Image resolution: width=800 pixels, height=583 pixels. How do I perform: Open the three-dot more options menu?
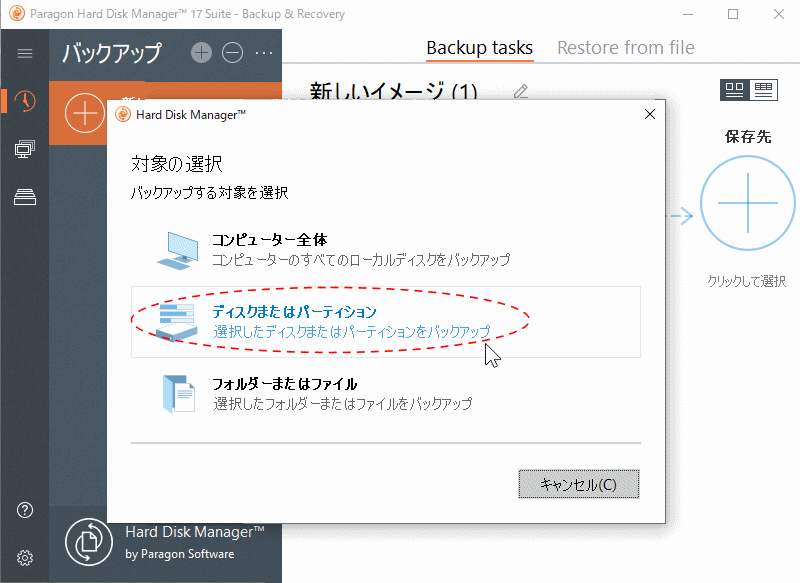pos(264,53)
